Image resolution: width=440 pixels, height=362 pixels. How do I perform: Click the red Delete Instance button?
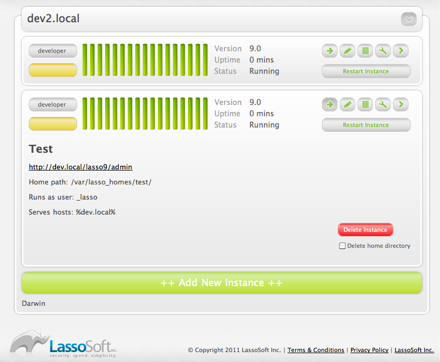point(365,230)
